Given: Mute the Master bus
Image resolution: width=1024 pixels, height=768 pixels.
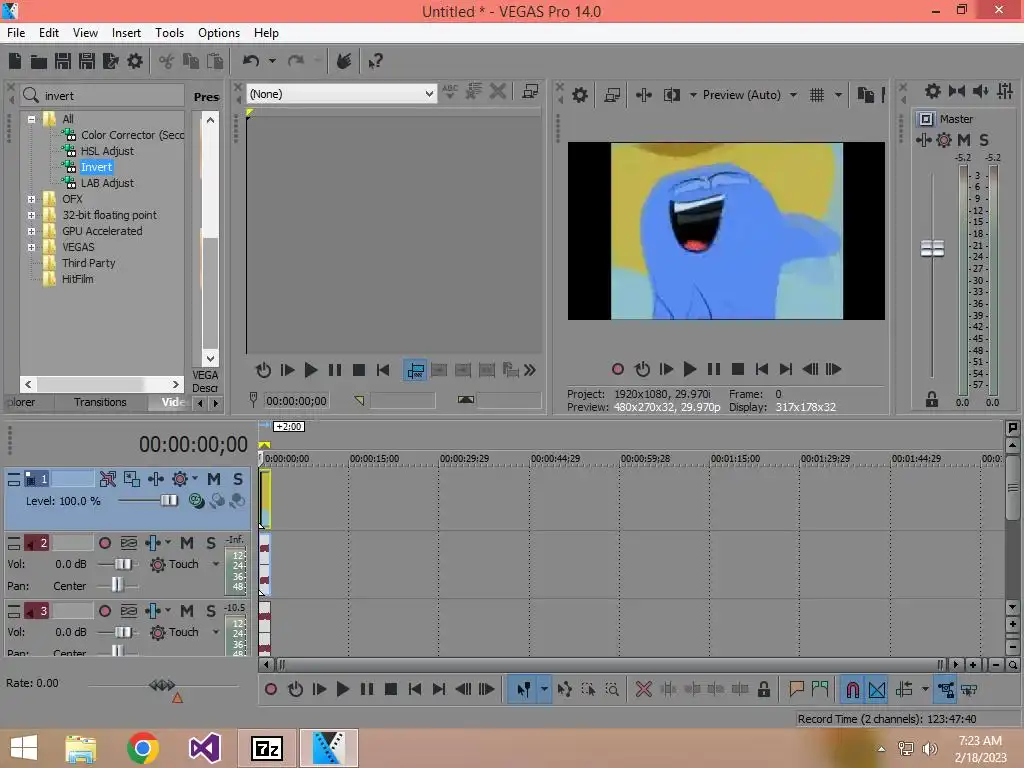Looking at the screenshot, I should pyautogui.click(x=963, y=140).
